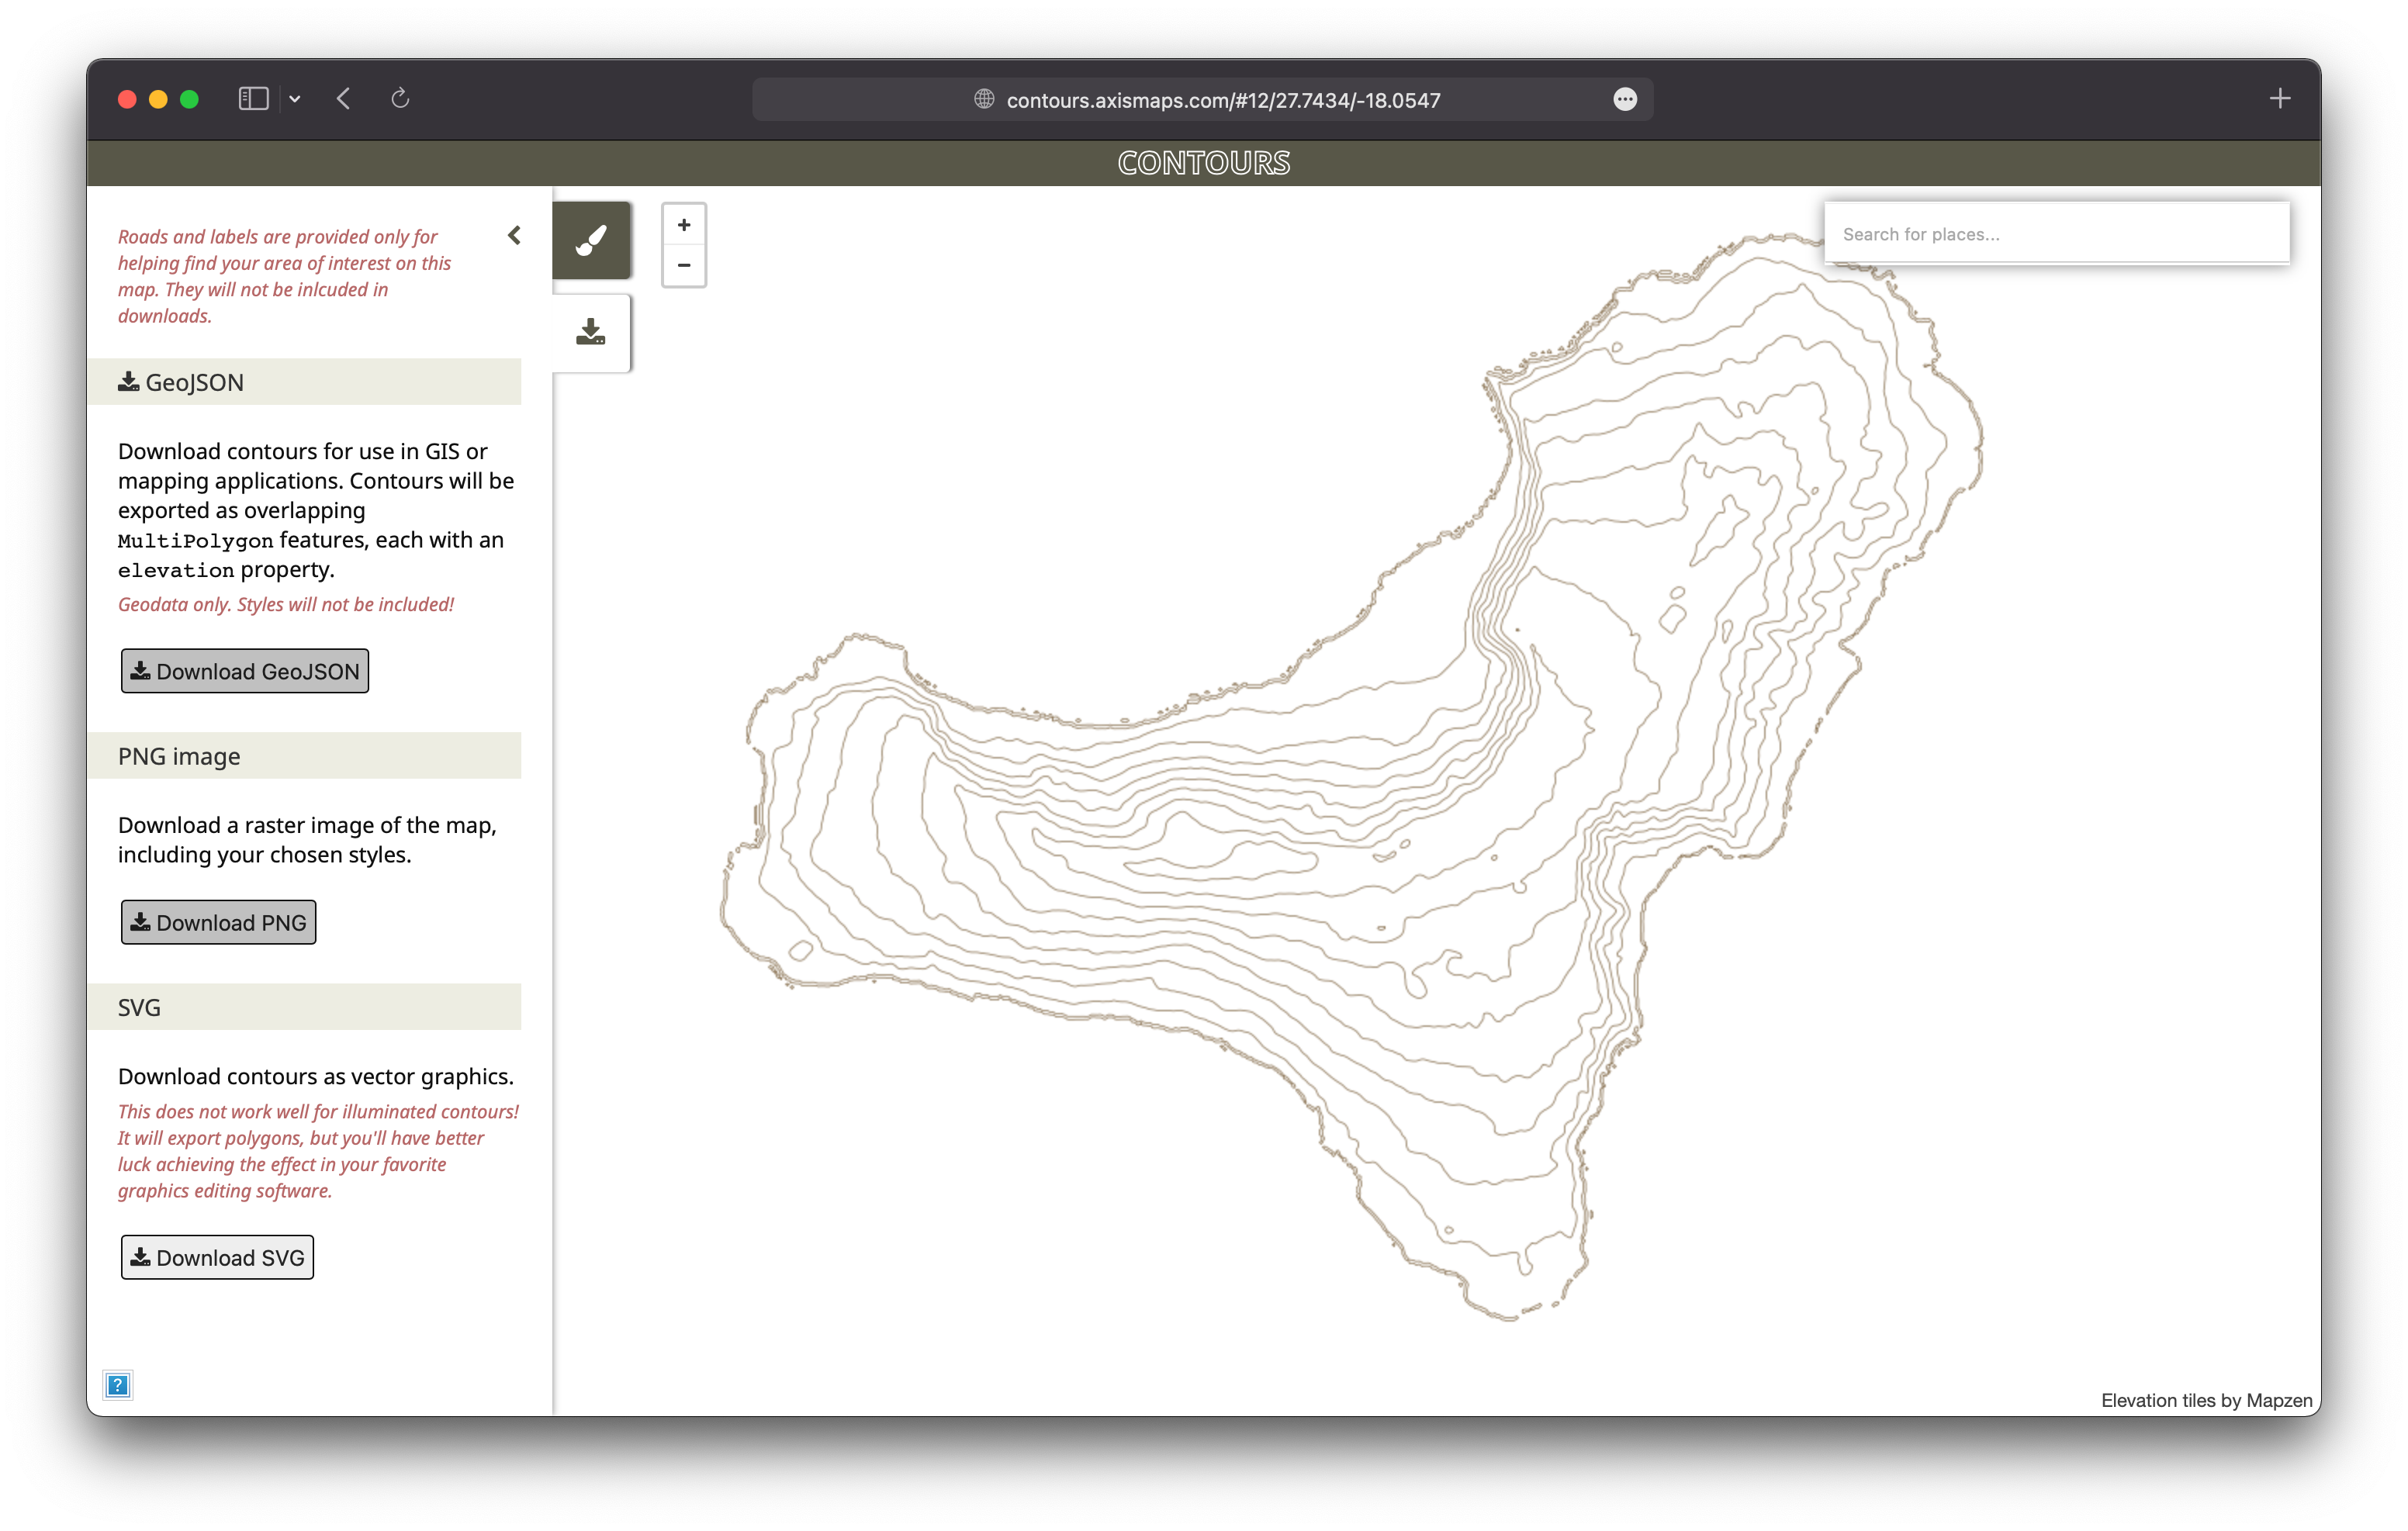
Task: Zoom out using the minus icon
Action: point(684,265)
